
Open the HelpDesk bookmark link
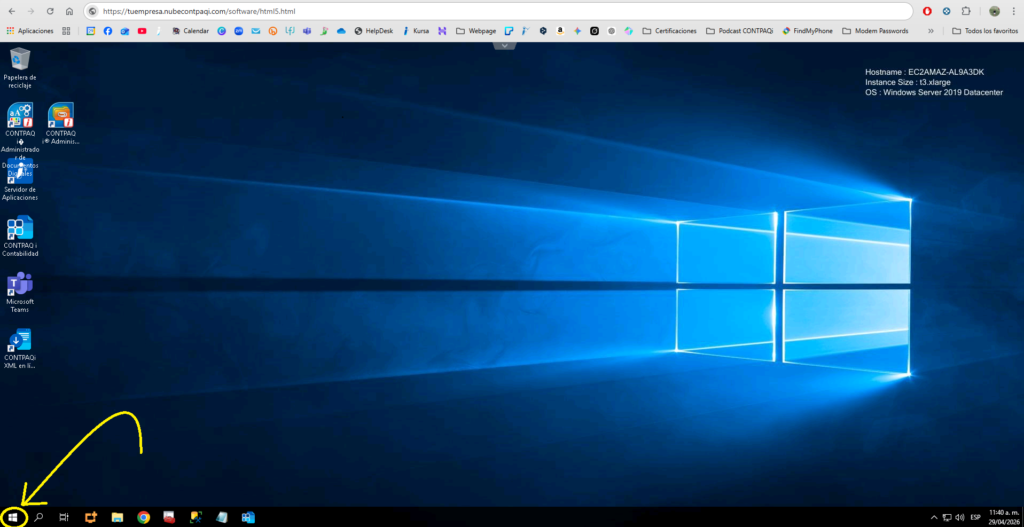(373, 31)
